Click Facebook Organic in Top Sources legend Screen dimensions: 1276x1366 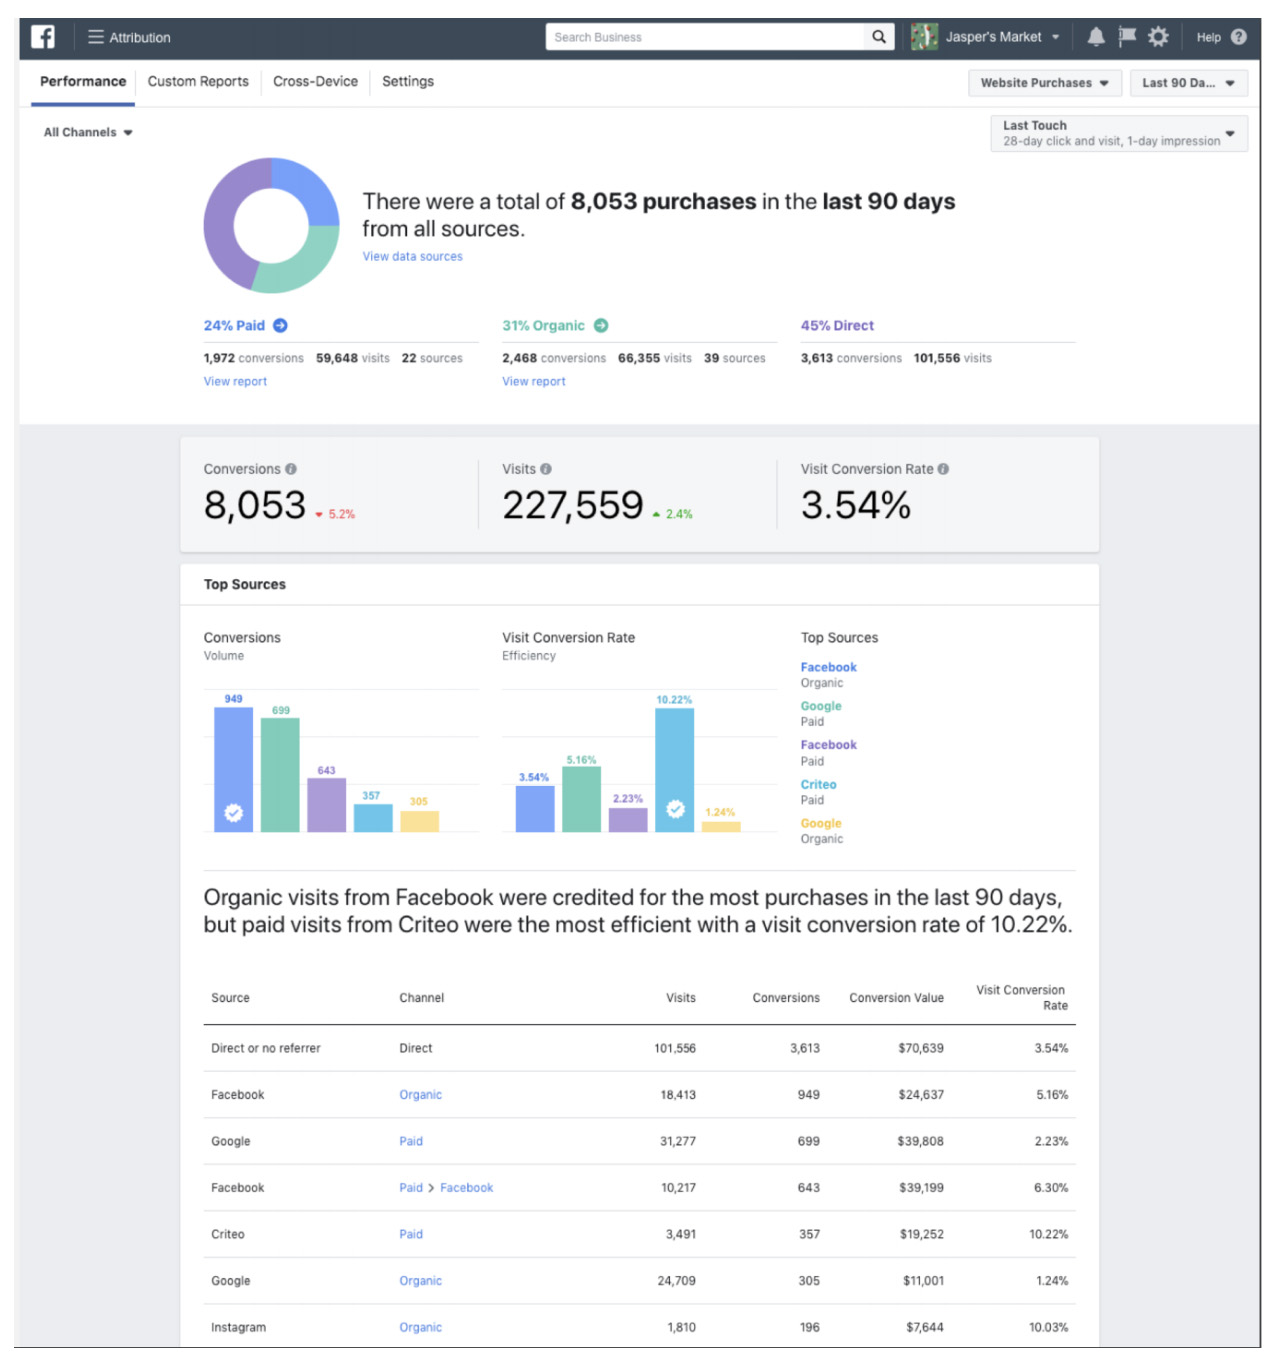(x=828, y=675)
